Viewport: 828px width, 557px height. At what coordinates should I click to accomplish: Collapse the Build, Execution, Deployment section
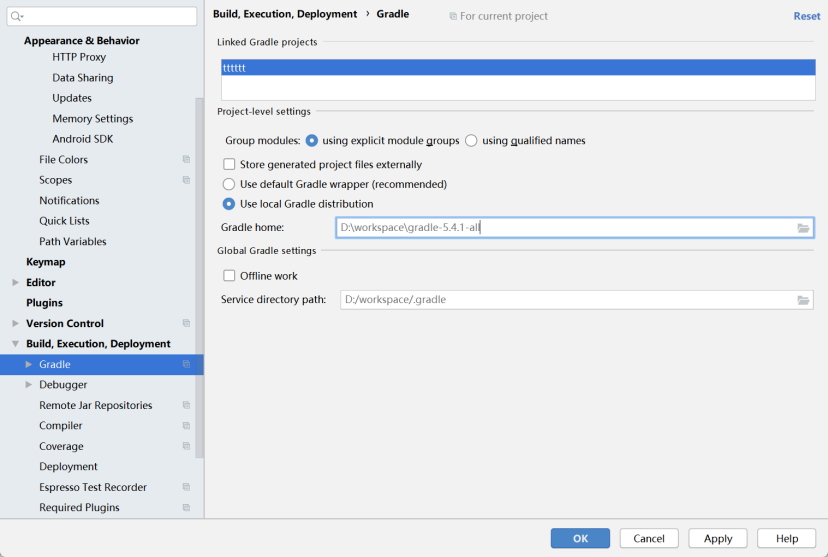coord(15,344)
